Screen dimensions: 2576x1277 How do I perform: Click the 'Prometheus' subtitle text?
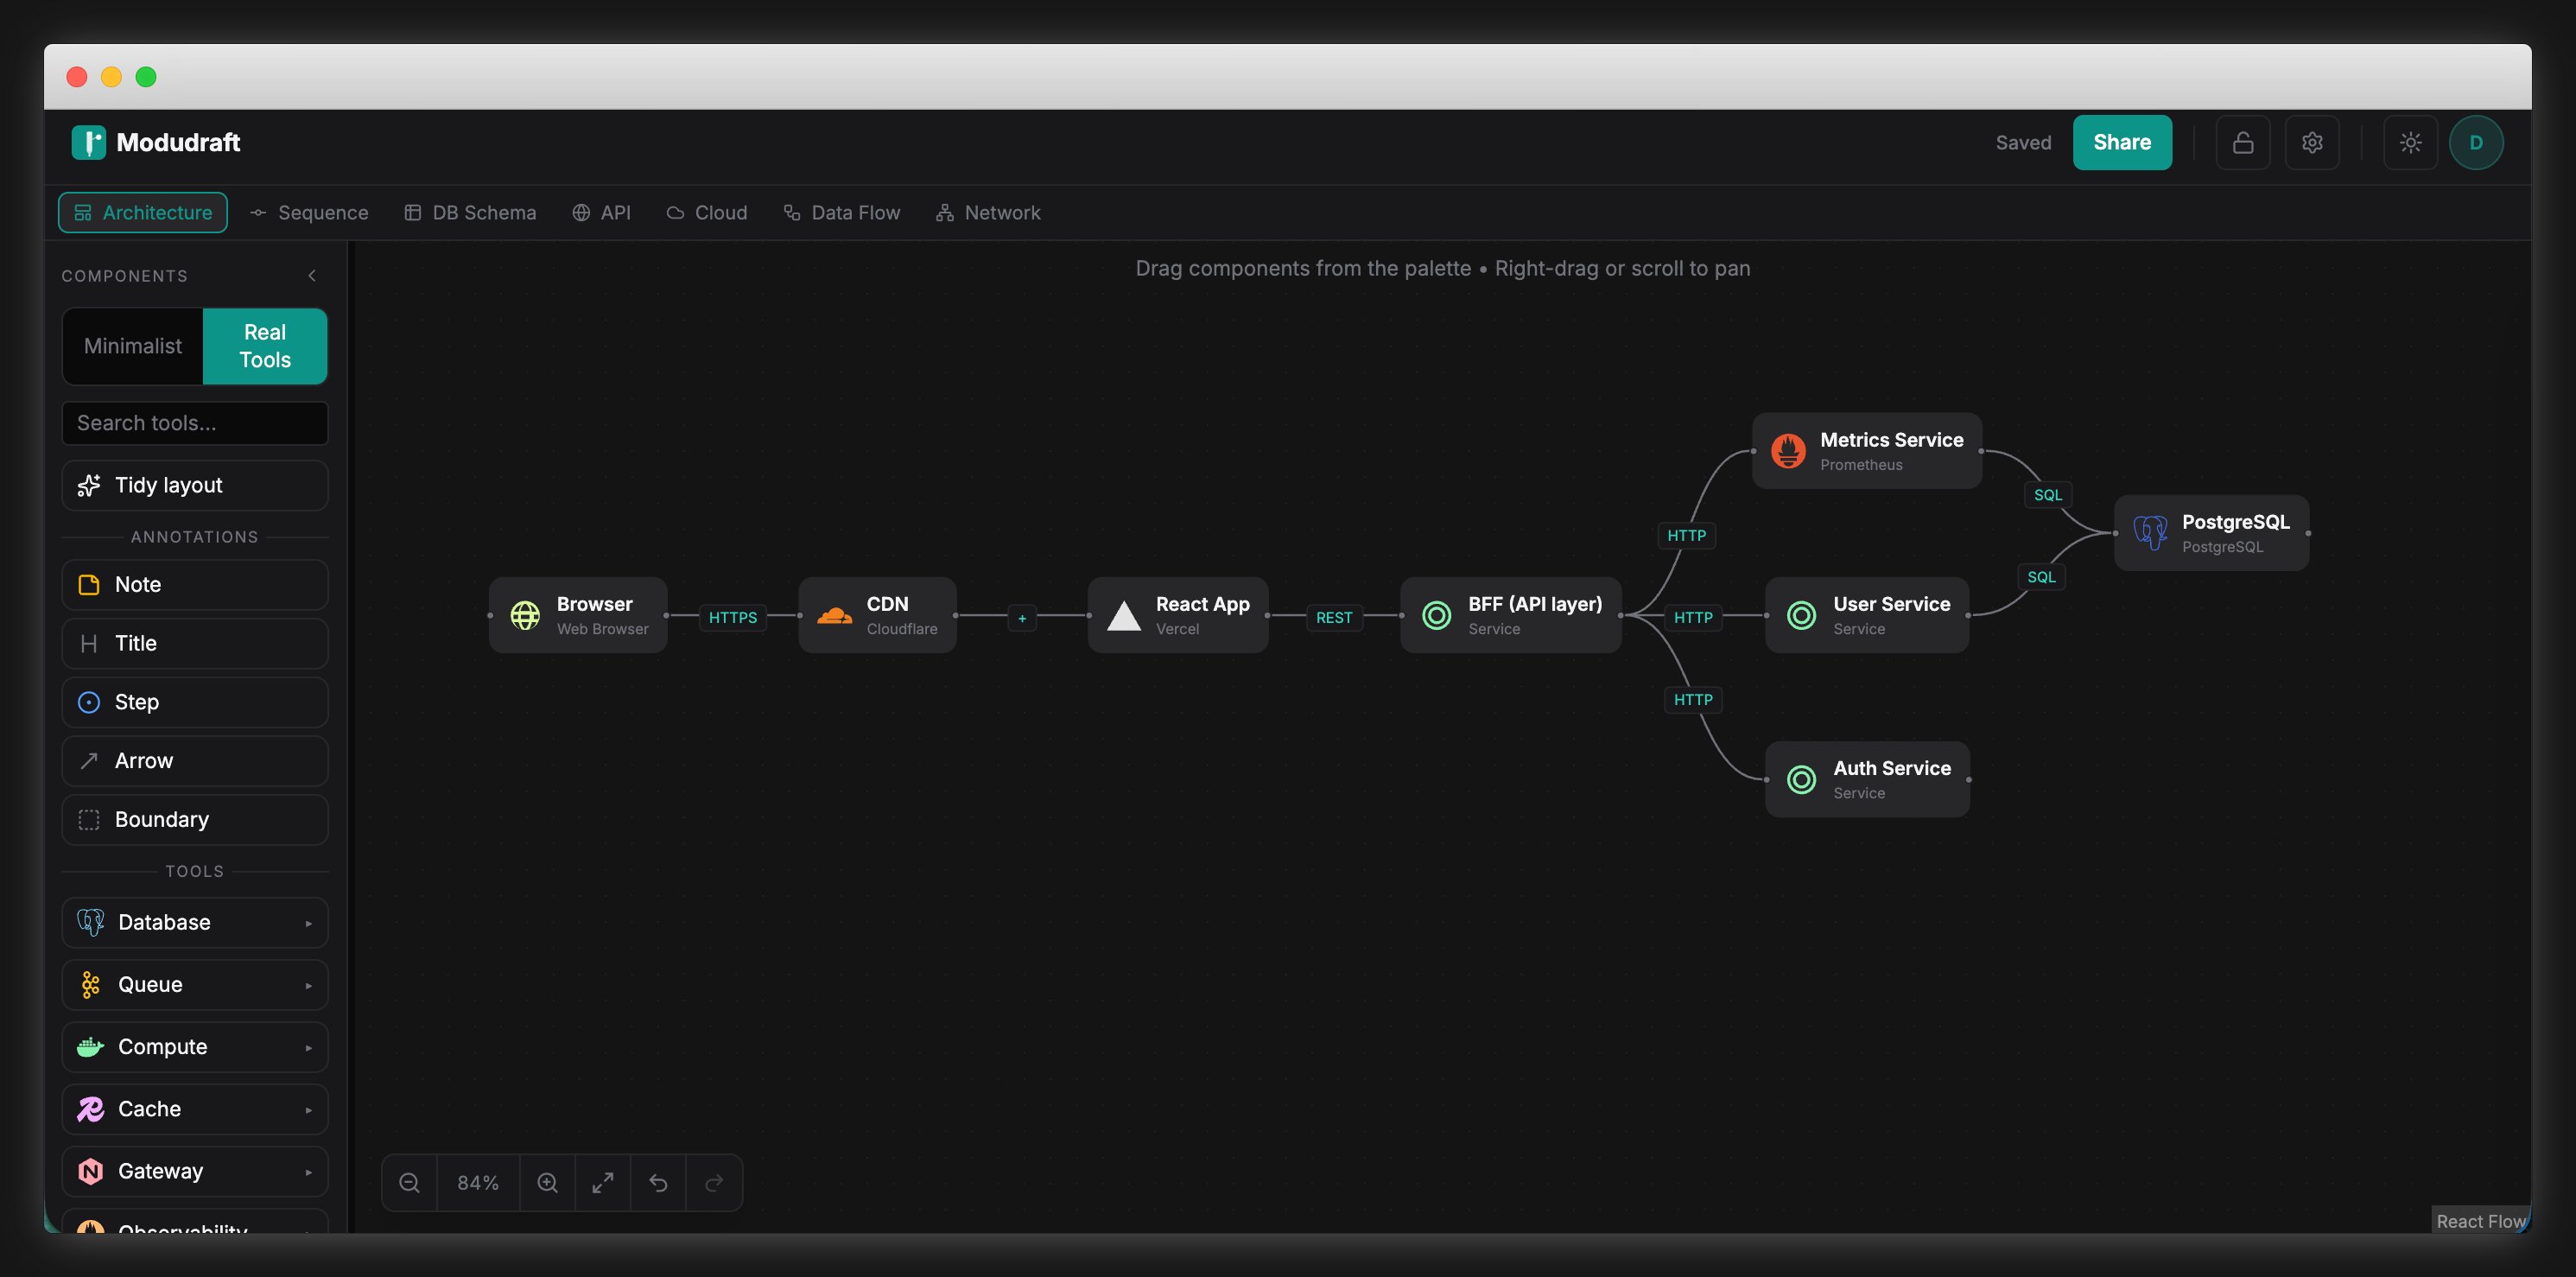1861,465
